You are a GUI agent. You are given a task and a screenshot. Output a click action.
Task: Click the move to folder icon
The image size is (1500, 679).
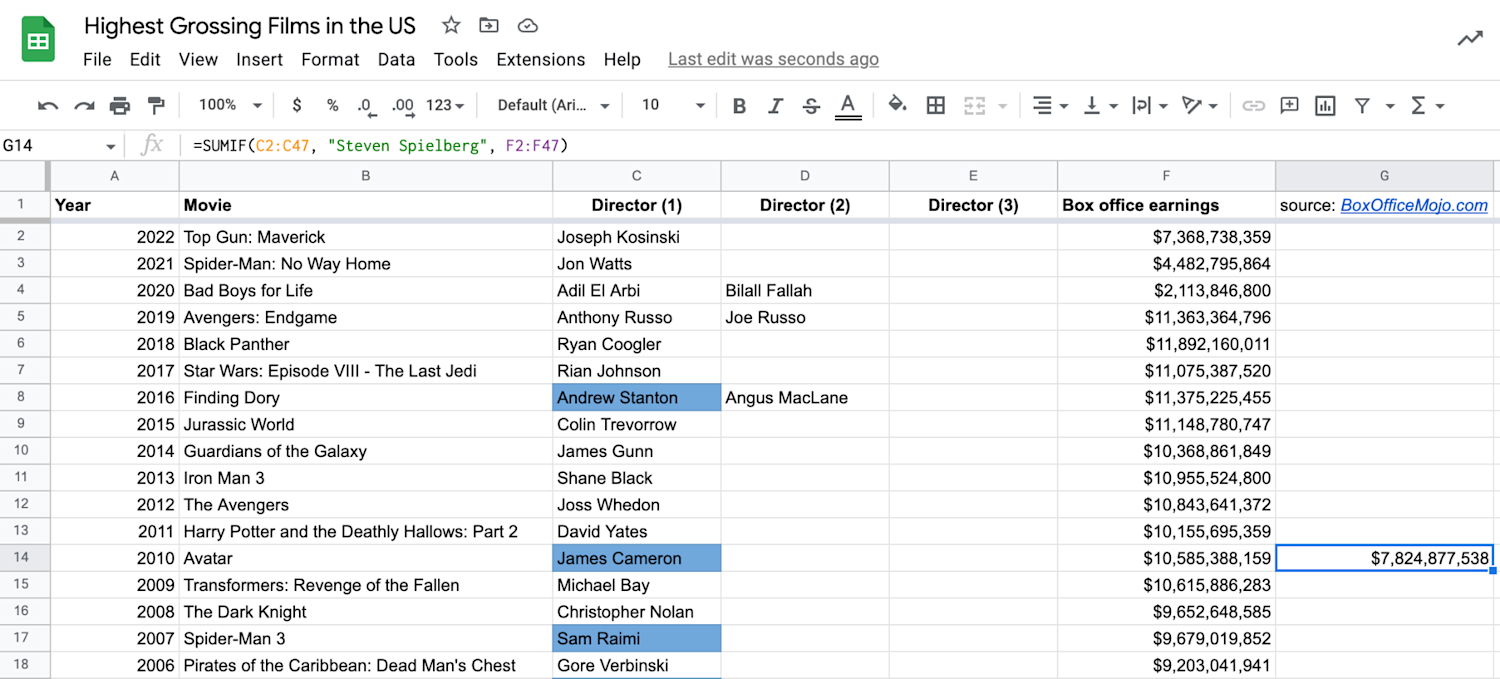click(x=489, y=26)
